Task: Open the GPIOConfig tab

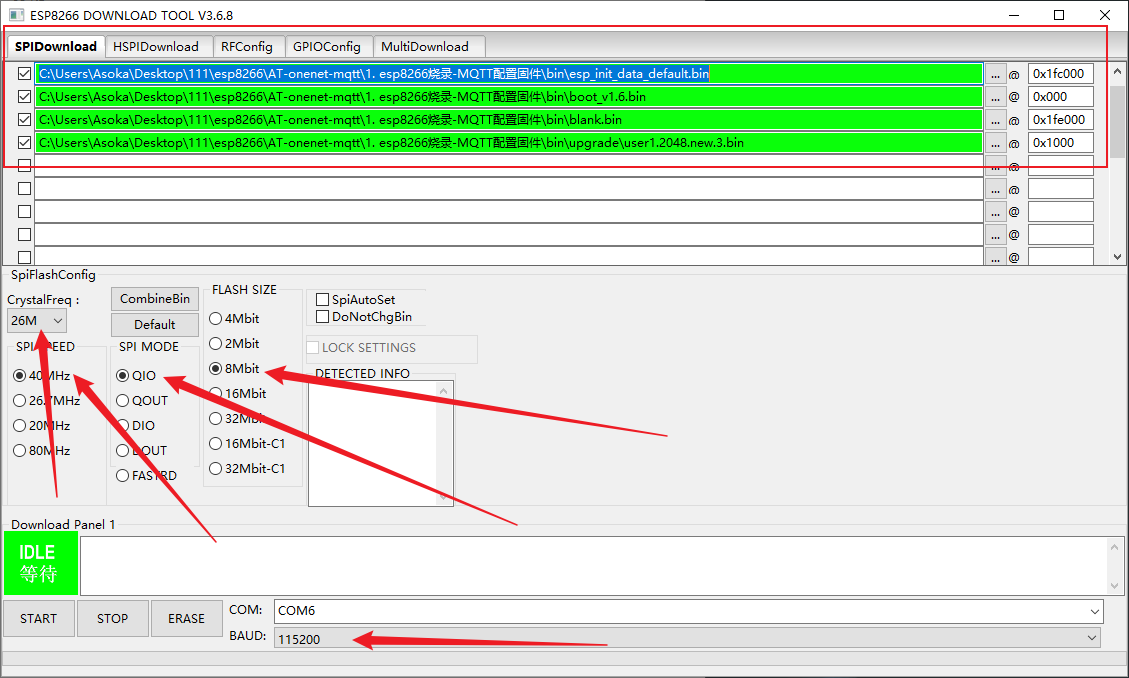Action: point(328,47)
